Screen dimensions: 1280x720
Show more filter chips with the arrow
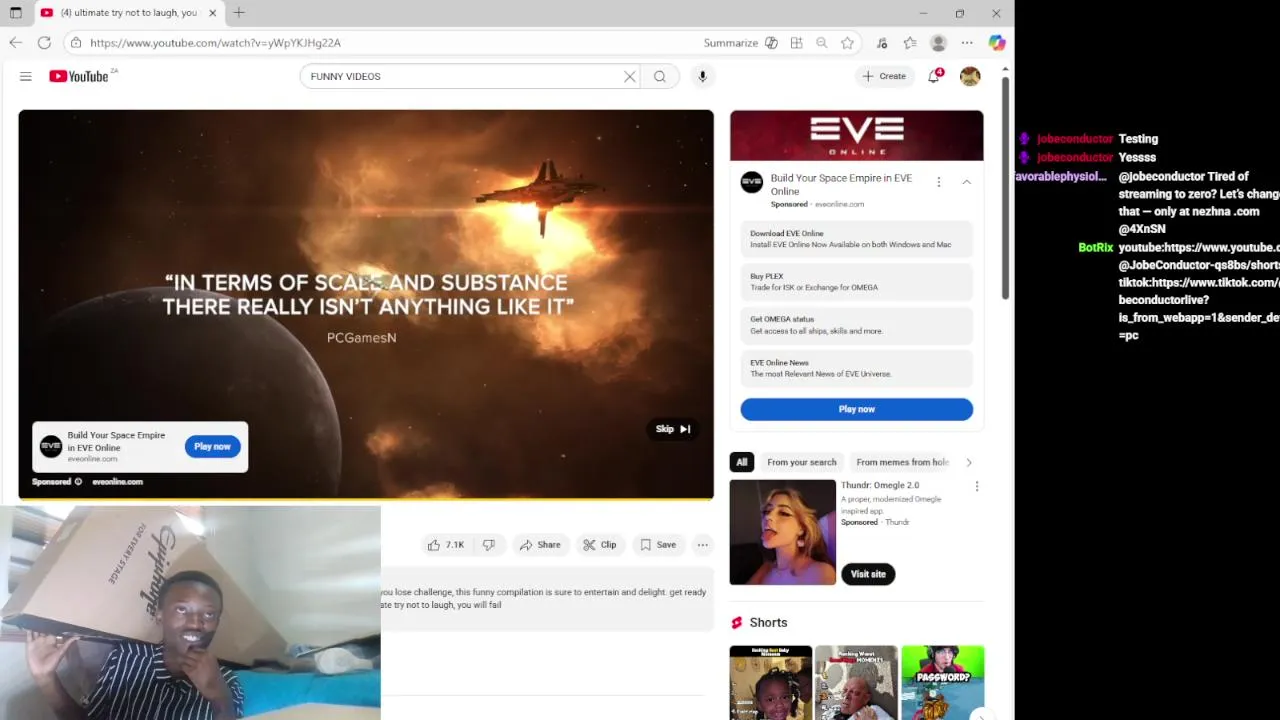[968, 462]
